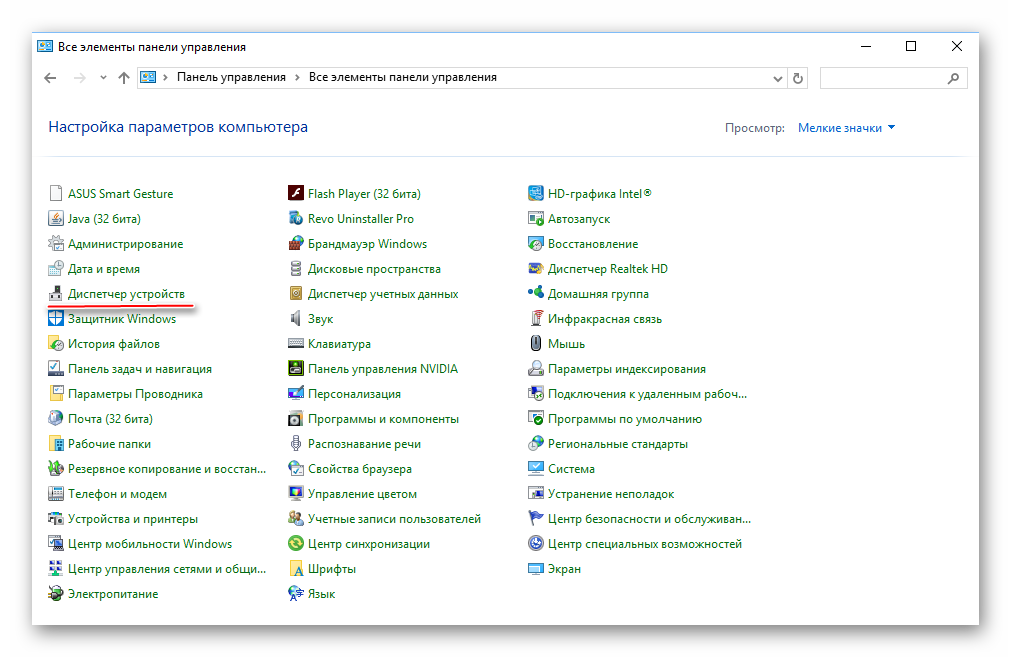1011x657 pixels.
Task: Click the Revo Uninstaller Pro icon
Action: (x=296, y=219)
